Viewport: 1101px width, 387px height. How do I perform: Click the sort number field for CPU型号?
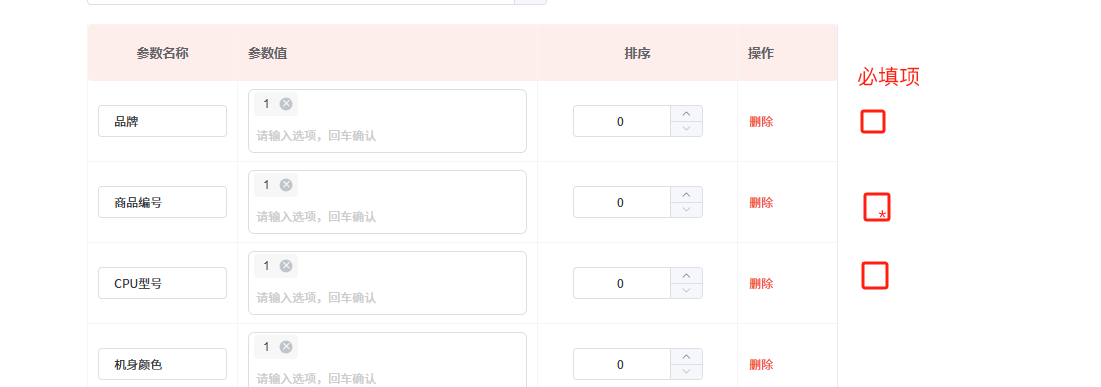(x=620, y=284)
